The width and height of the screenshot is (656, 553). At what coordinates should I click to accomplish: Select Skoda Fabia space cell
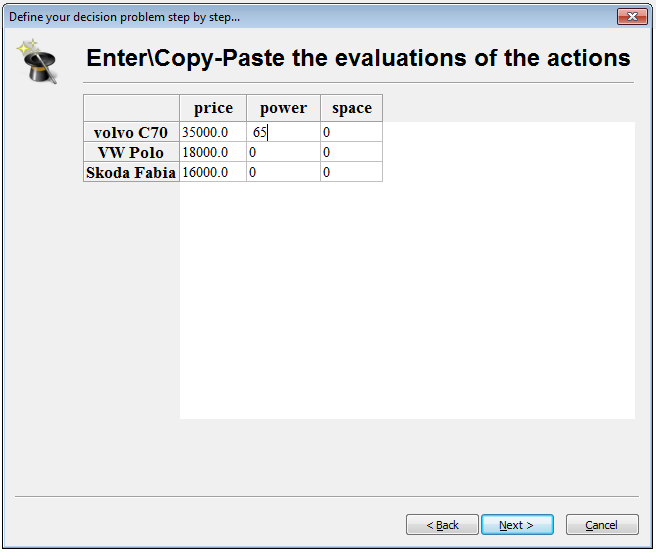(351, 172)
